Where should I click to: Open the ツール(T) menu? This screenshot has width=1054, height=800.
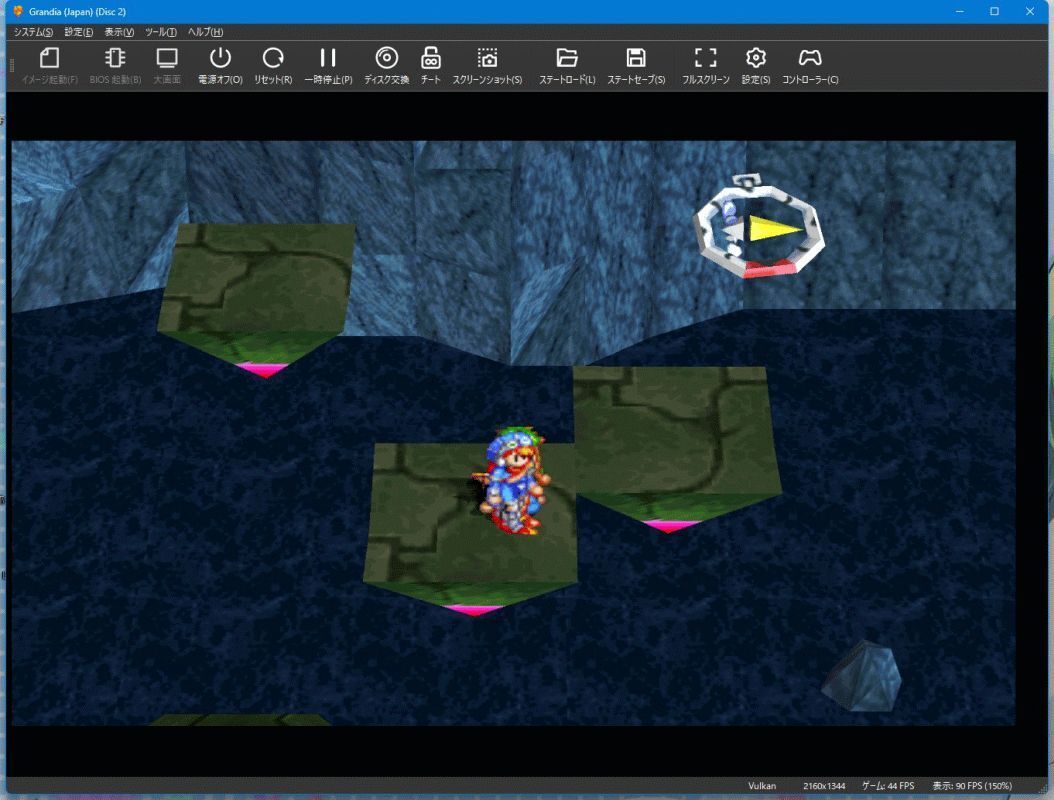(x=161, y=32)
